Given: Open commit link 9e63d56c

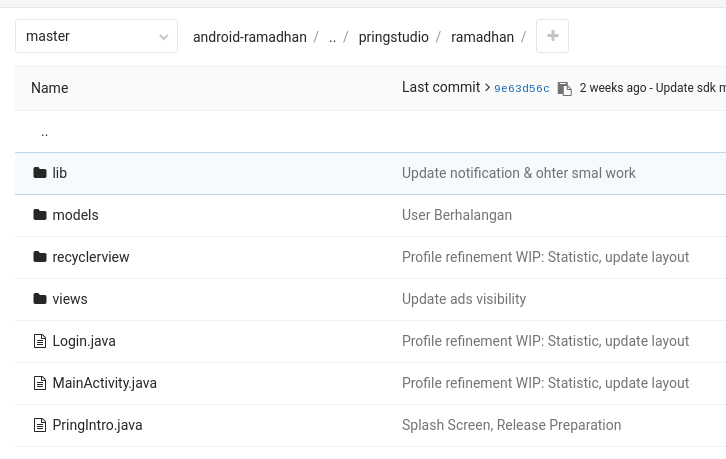Looking at the screenshot, I should pos(522,88).
